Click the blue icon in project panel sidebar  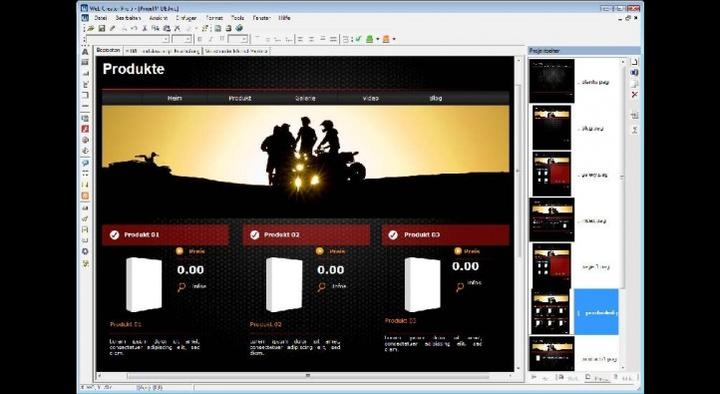635,73
